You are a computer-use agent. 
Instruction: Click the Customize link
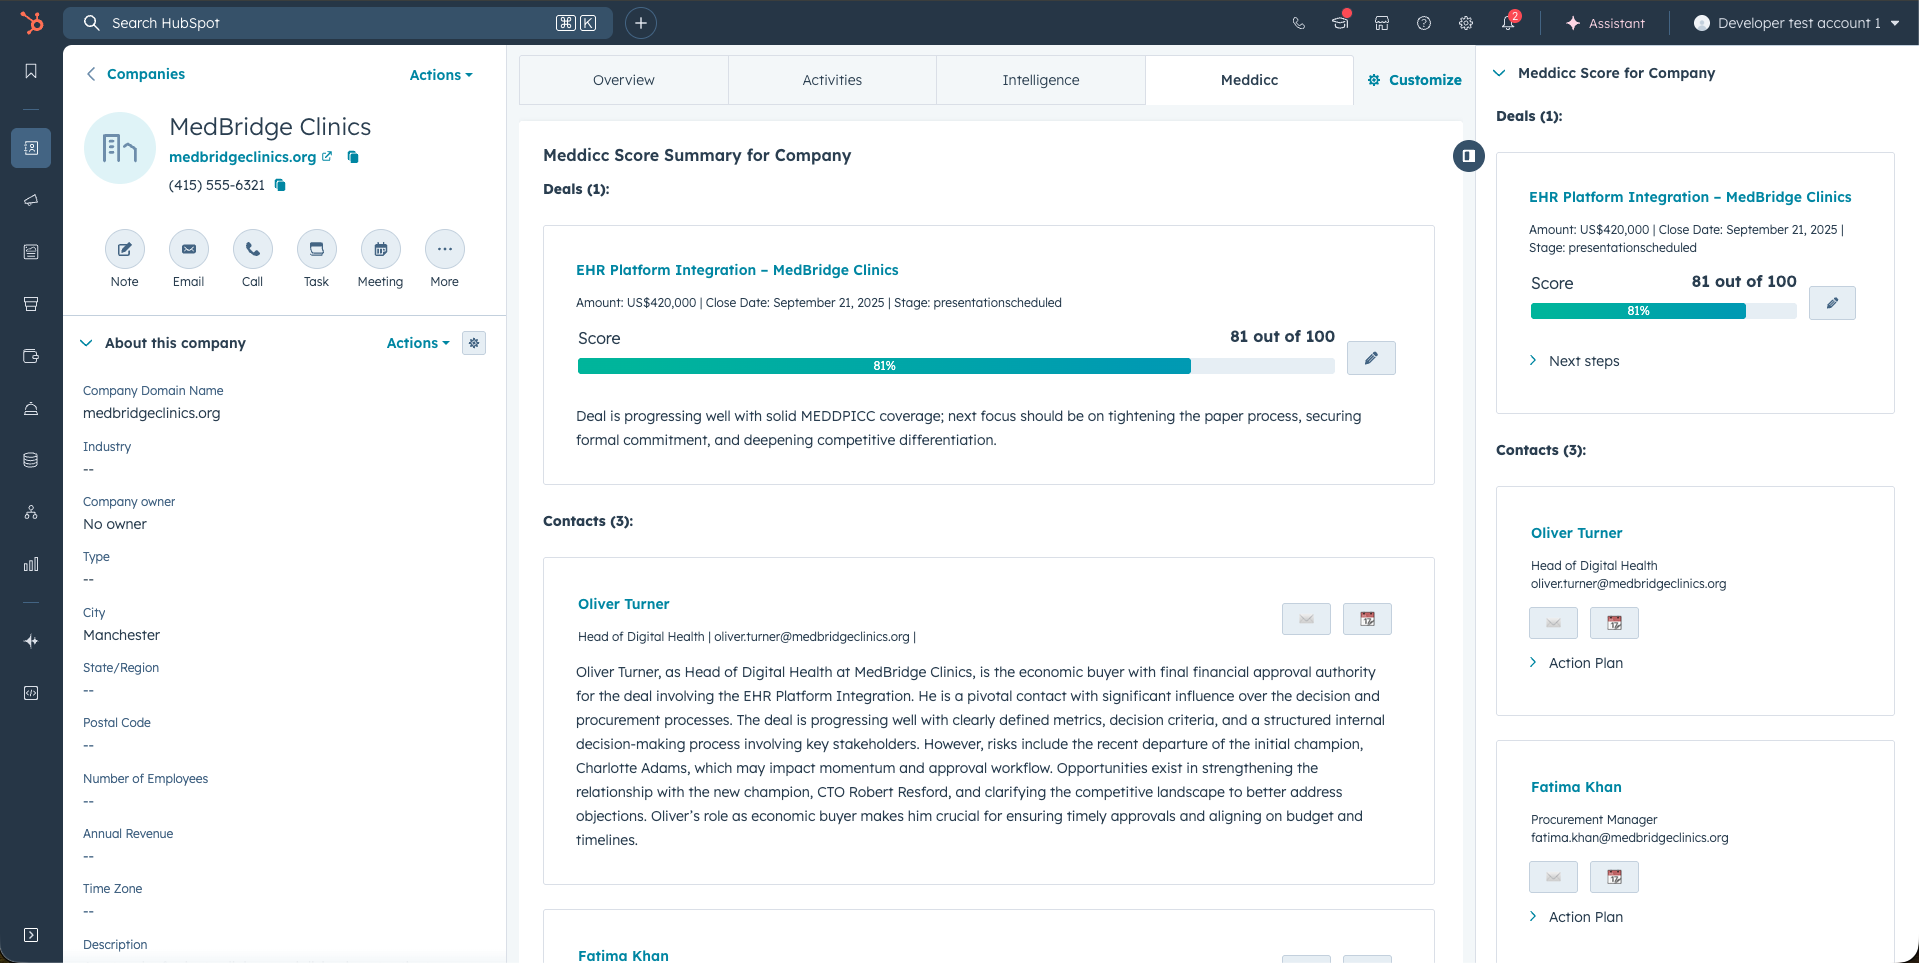pyautogui.click(x=1415, y=80)
